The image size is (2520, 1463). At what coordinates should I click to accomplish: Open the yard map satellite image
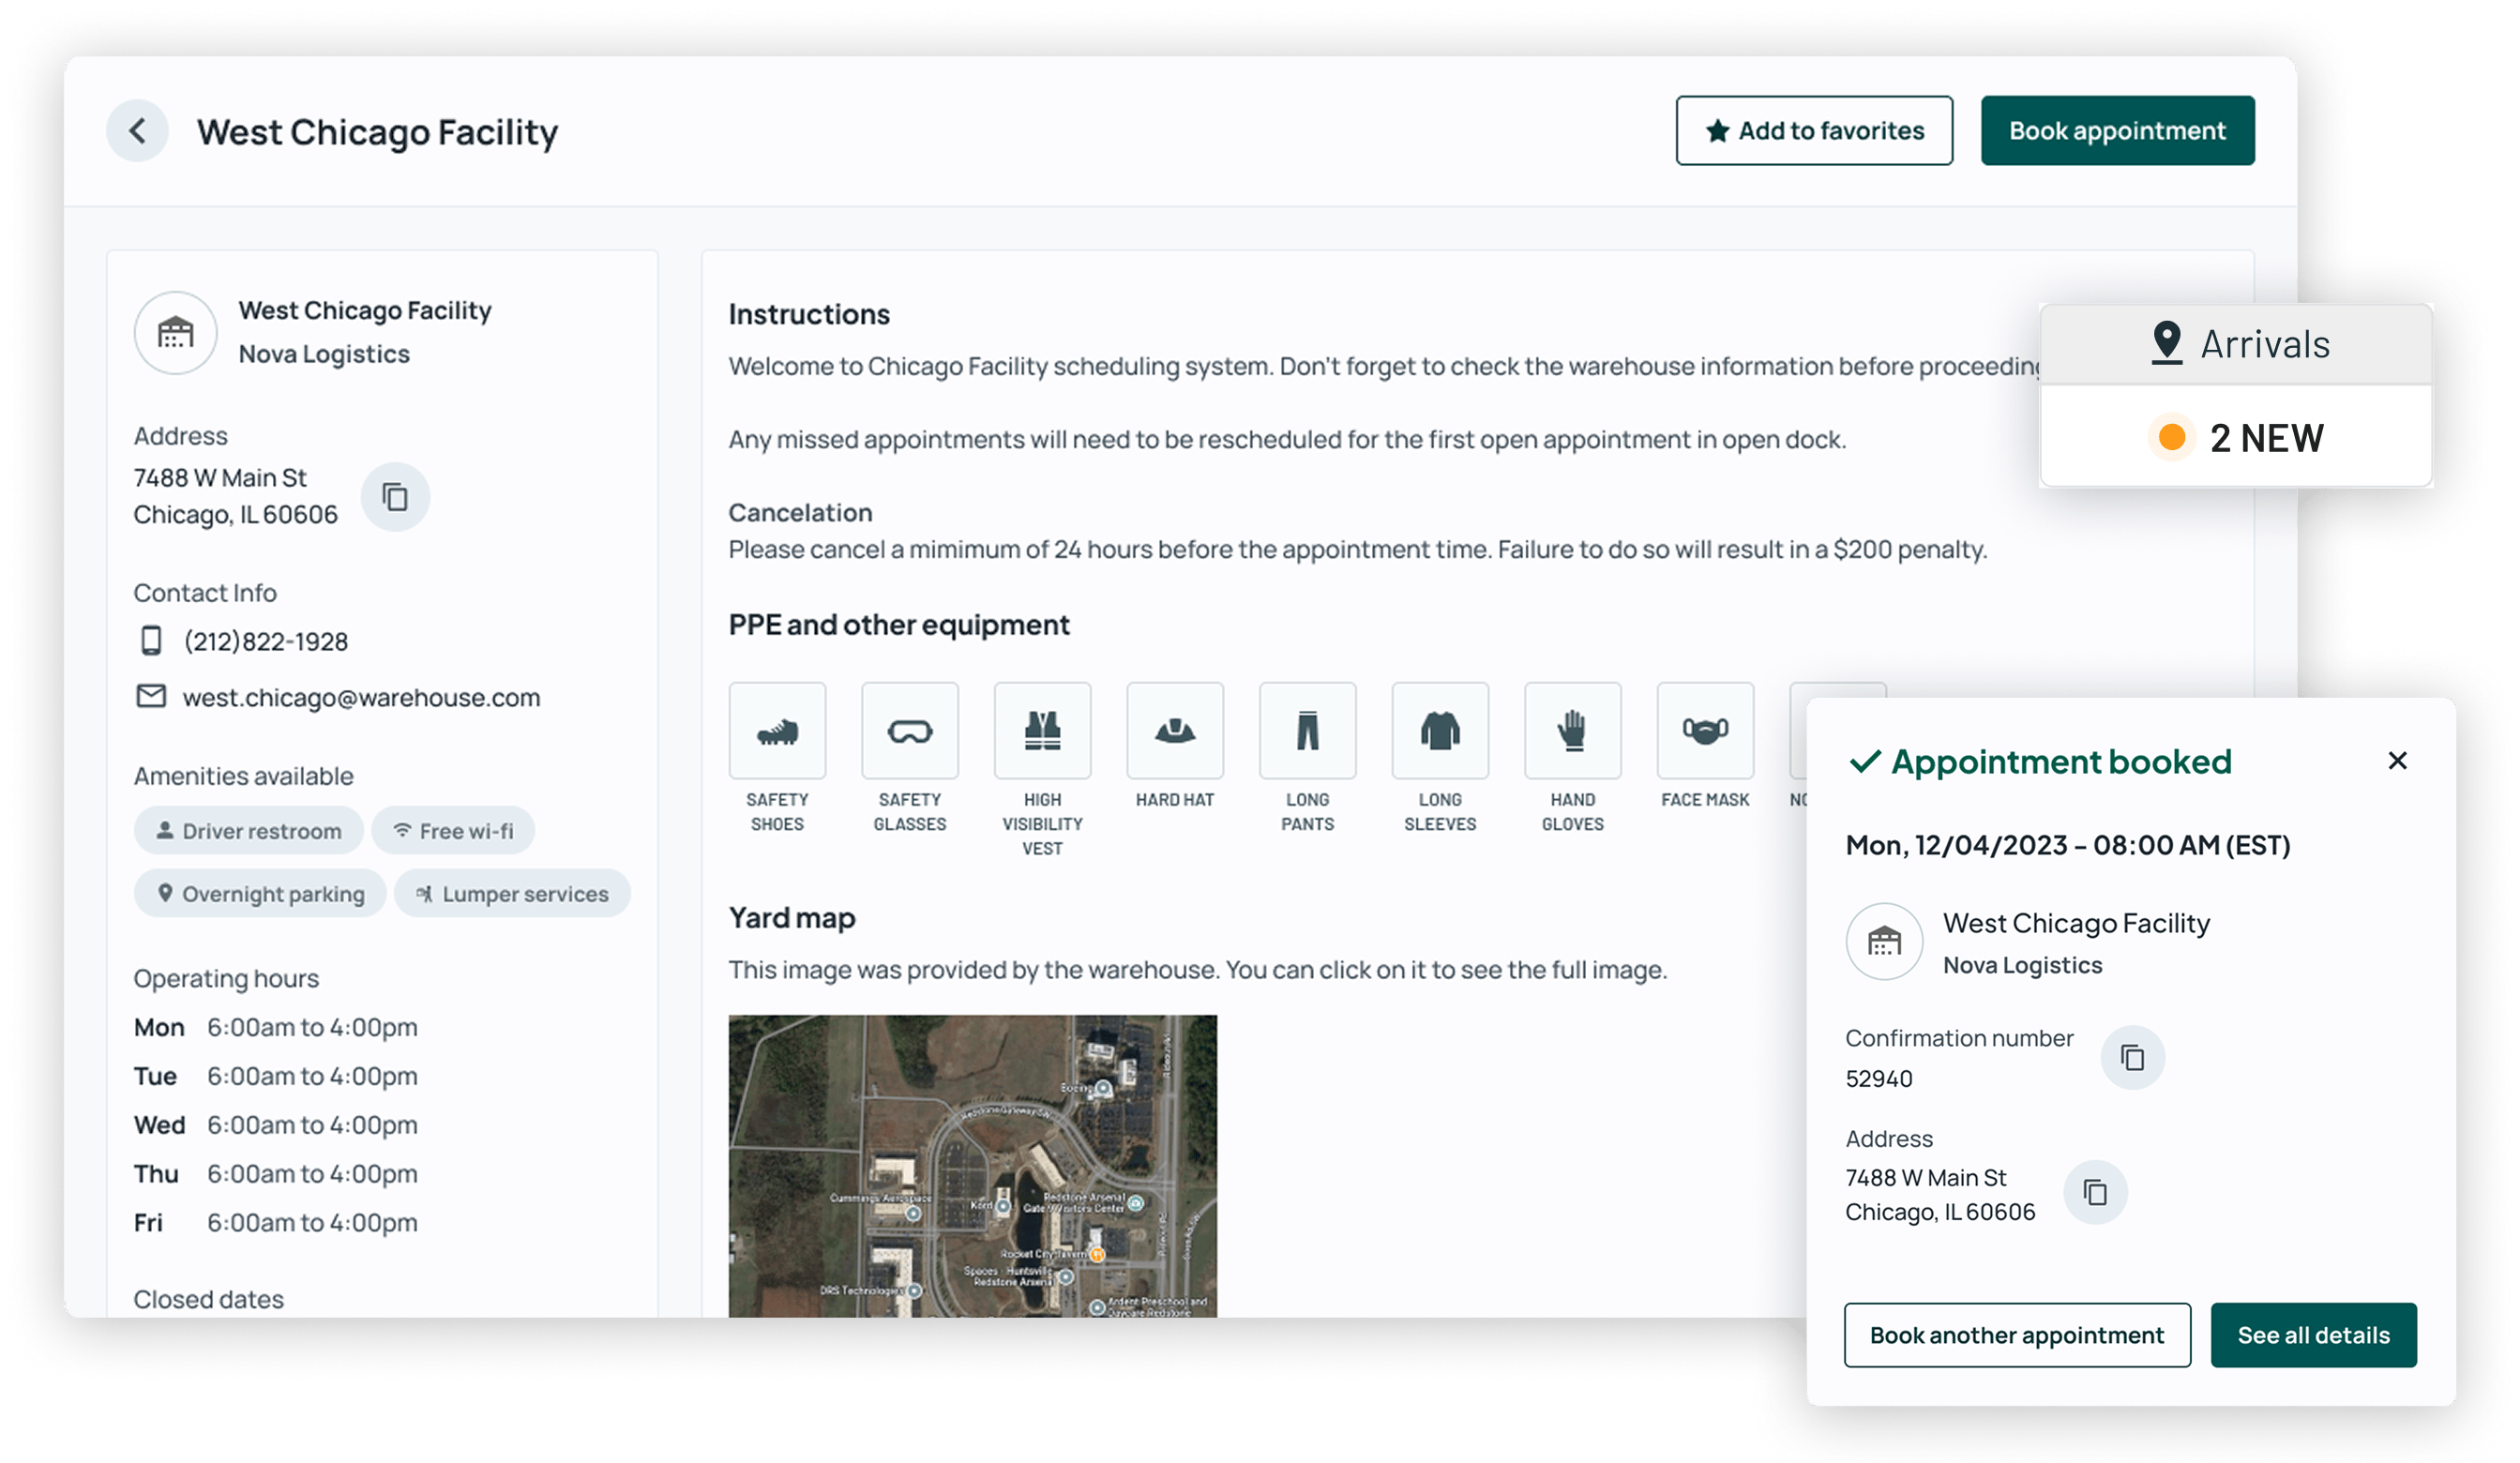coord(972,1165)
